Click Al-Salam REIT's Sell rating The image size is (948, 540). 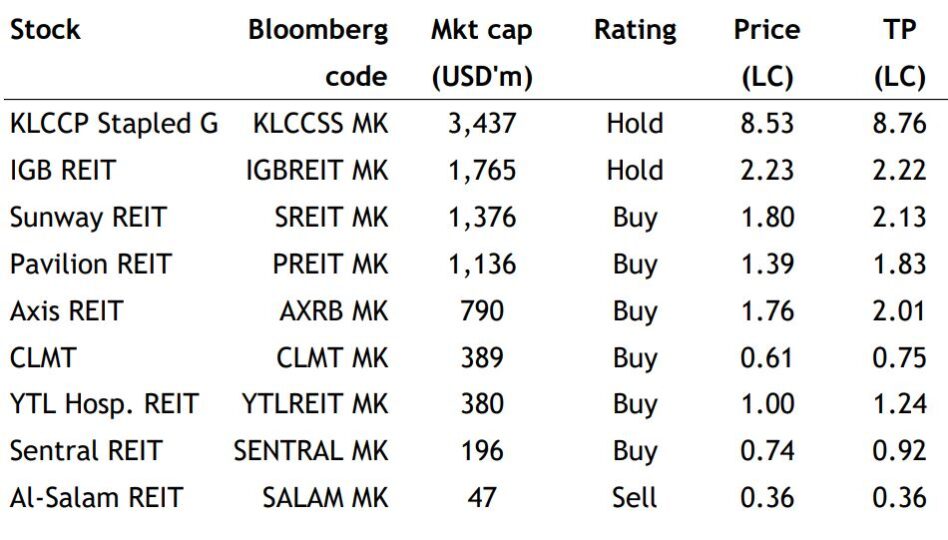(634, 498)
